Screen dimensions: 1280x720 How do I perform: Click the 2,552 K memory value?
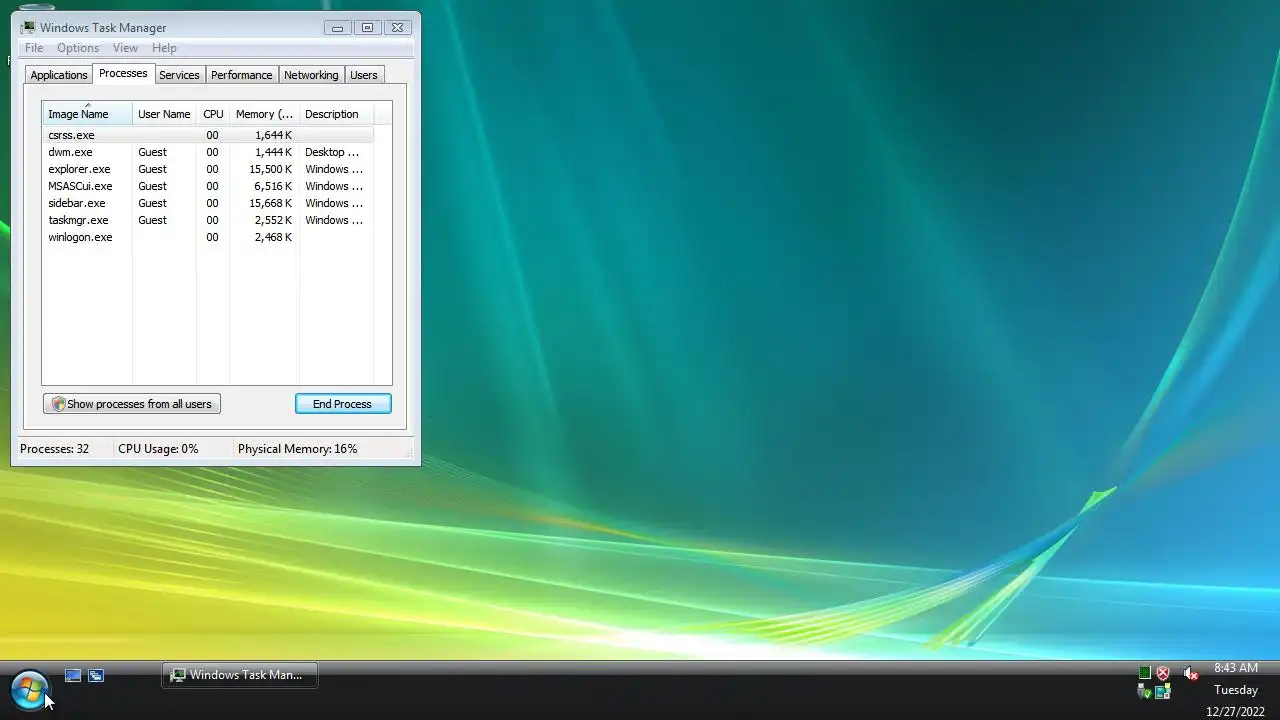[x=273, y=220]
